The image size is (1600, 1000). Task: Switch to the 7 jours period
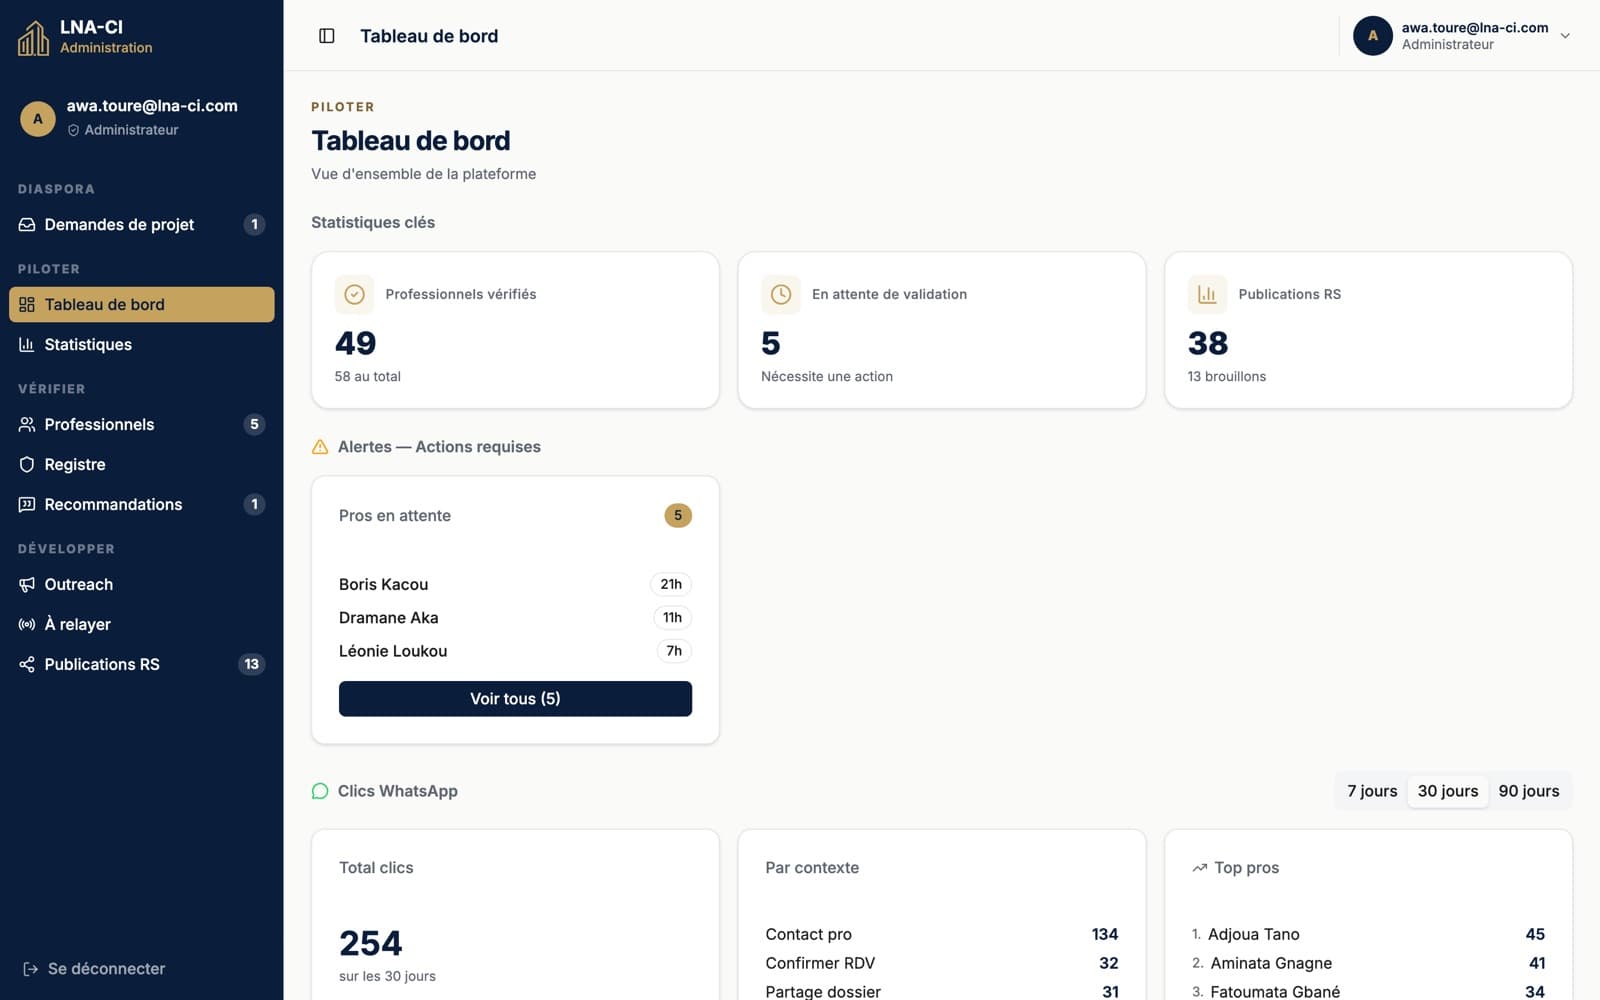click(1372, 791)
